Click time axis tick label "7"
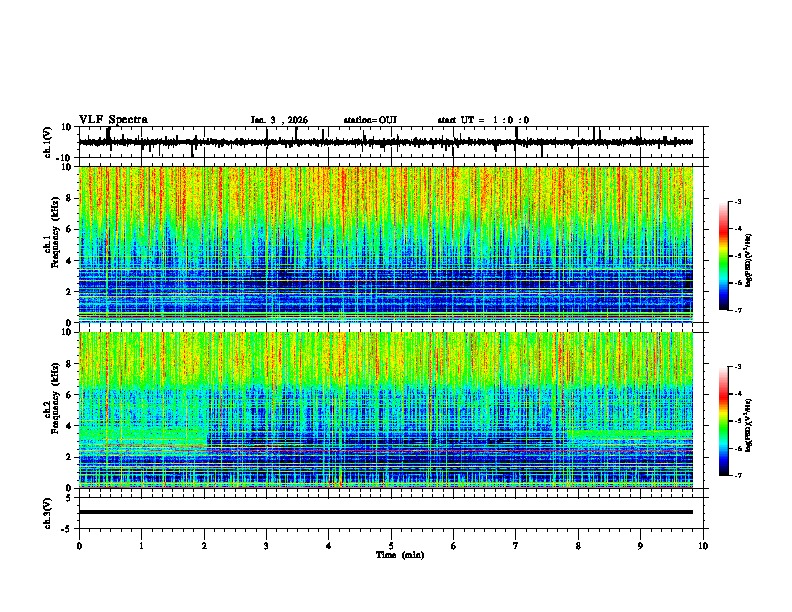Viewport: 792px width, 612px height. 516,546
